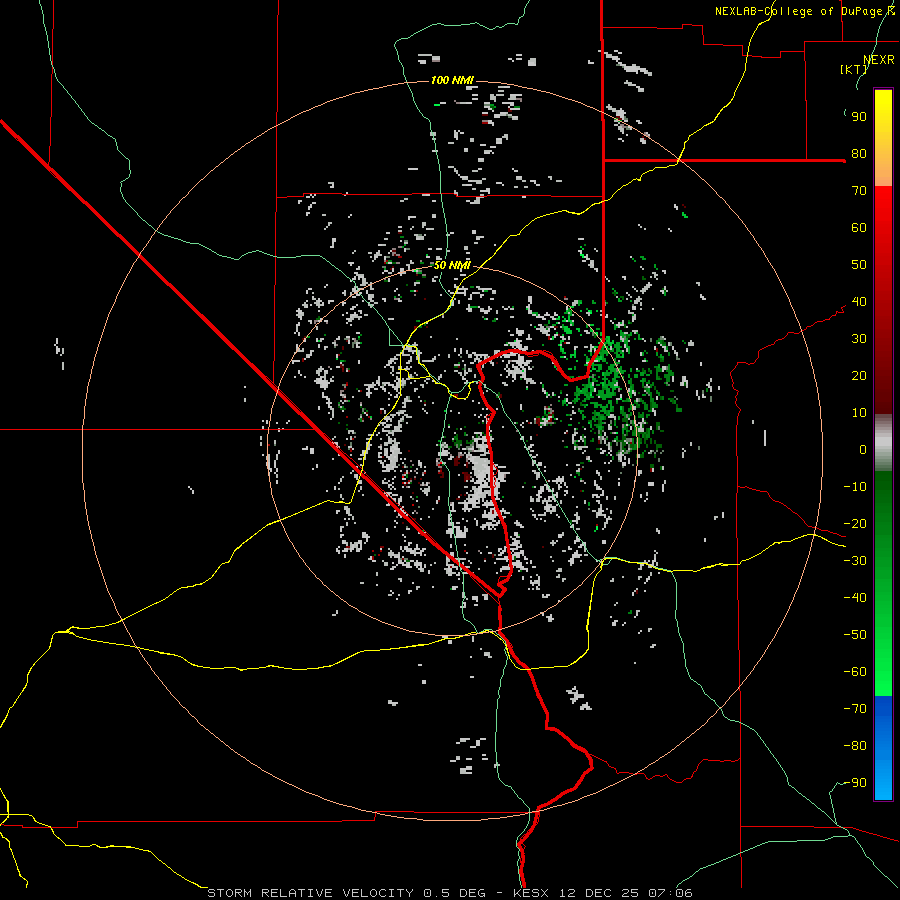Click the STORM RELATIVE VELOCITY title text

pos(313,893)
